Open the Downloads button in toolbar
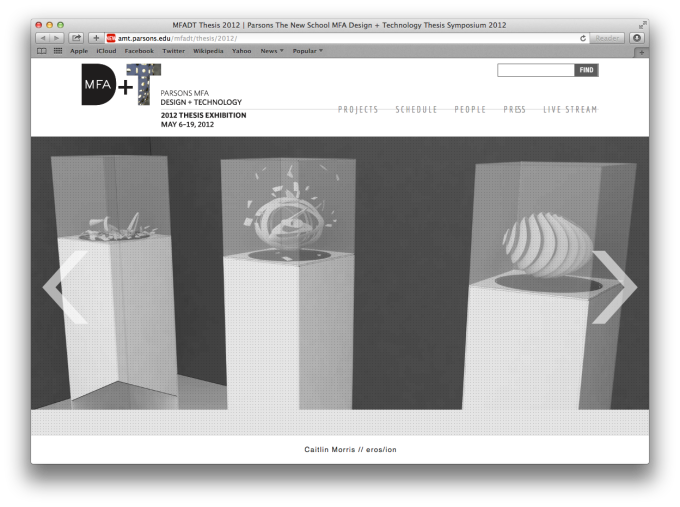 coord(637,38)
